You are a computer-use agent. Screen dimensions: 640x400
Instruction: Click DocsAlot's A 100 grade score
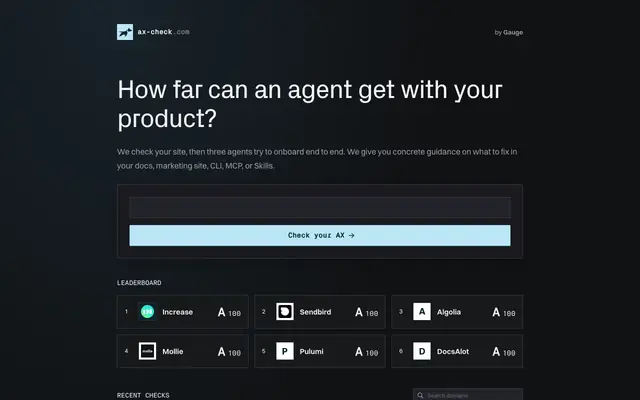click(504, 351)
